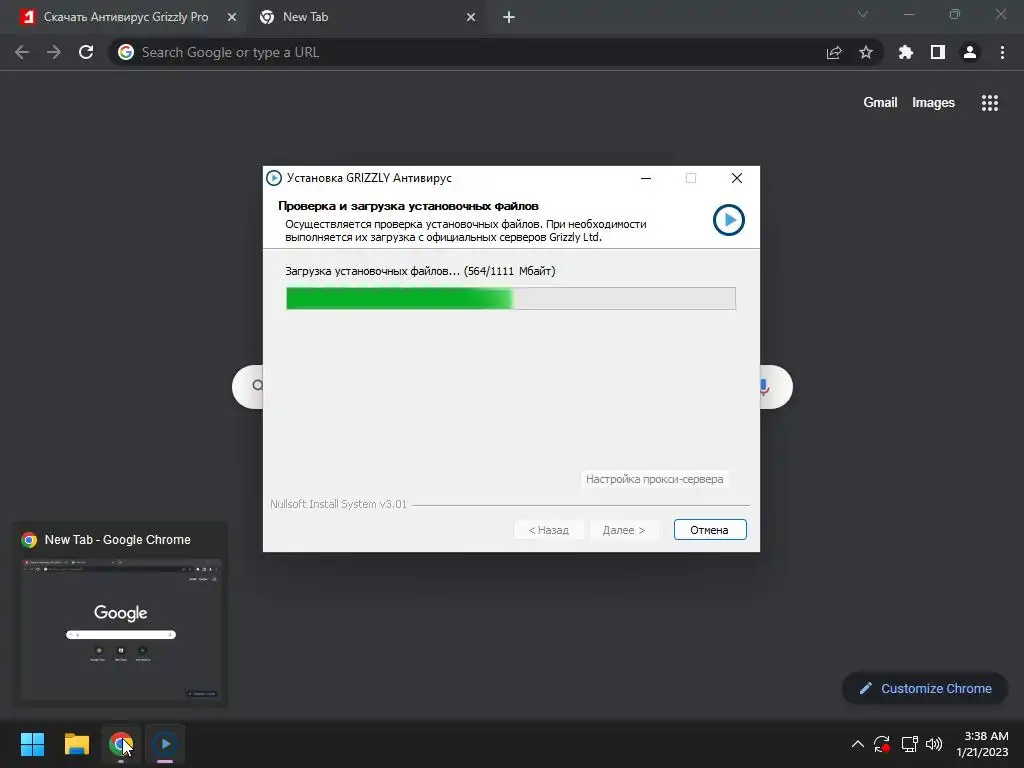Open the Chrome profile avatar icon
This screenshot has height=768, width=1024.
[x=970, y=52]
